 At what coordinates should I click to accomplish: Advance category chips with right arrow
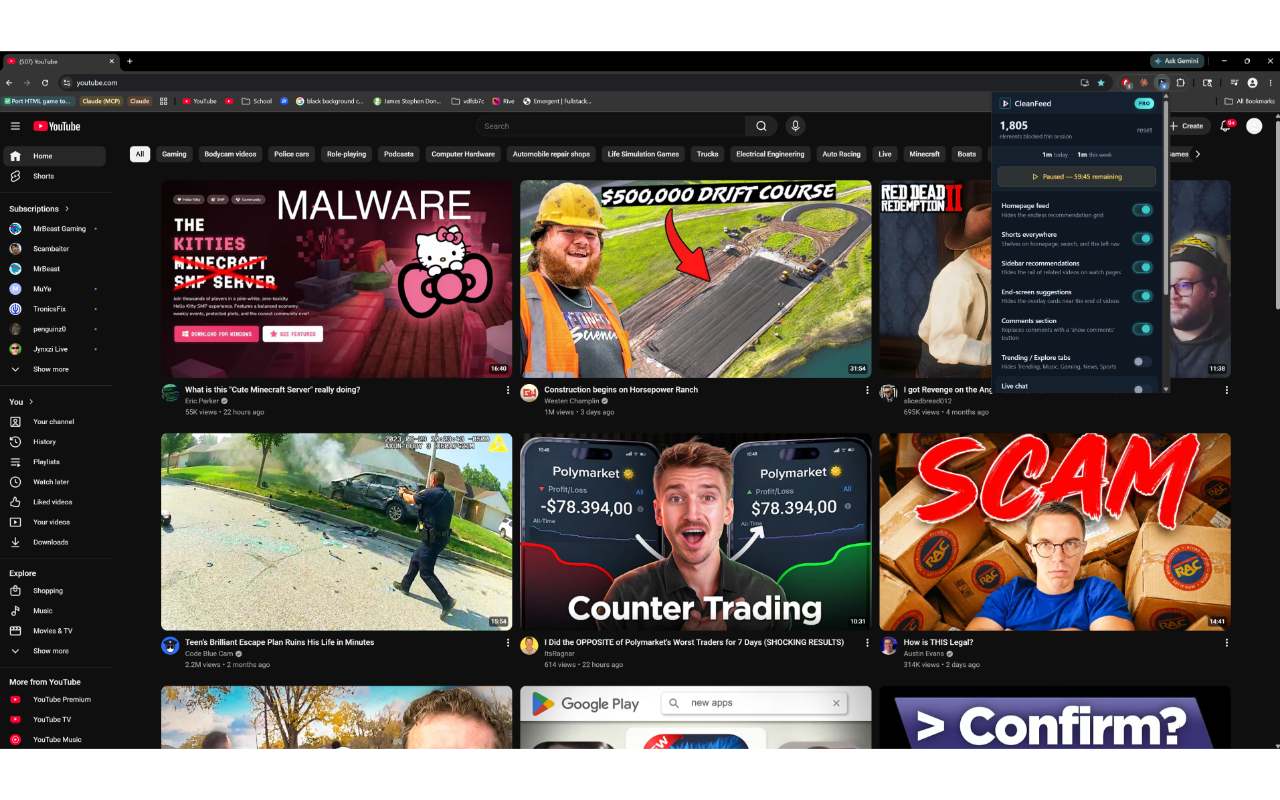point(1198,154)
